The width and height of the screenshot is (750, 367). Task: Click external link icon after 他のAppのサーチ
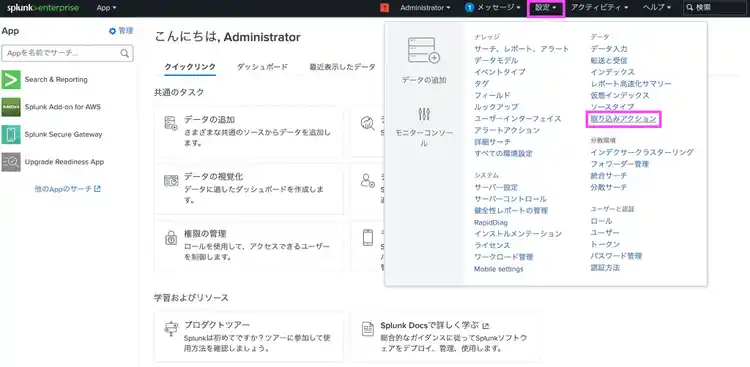click(x=98, y=189)
